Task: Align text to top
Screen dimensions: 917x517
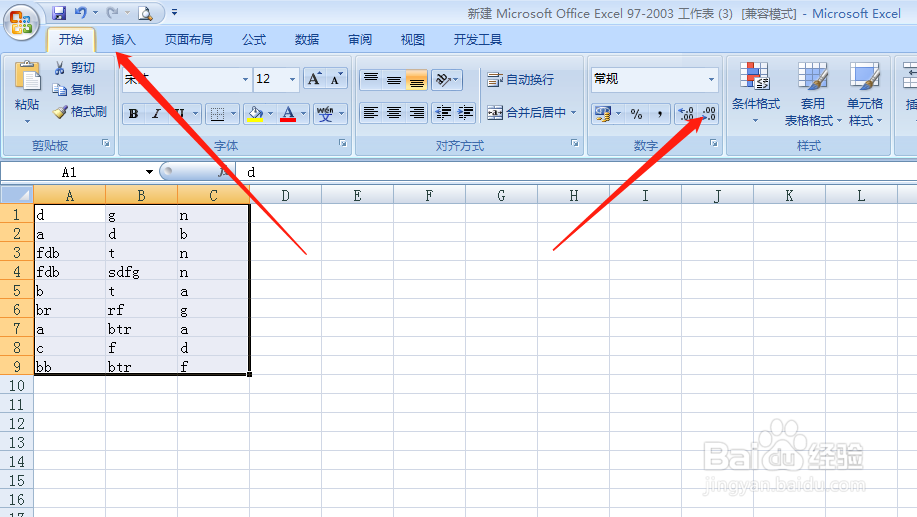Action: click(x=371, y=79)
